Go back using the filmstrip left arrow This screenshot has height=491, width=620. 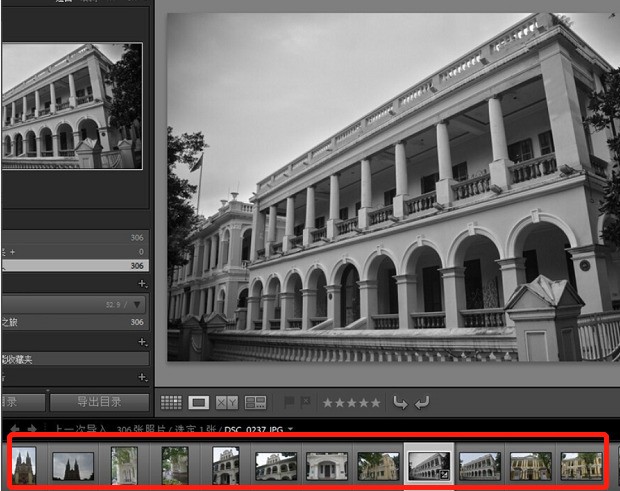pos(15,428)
